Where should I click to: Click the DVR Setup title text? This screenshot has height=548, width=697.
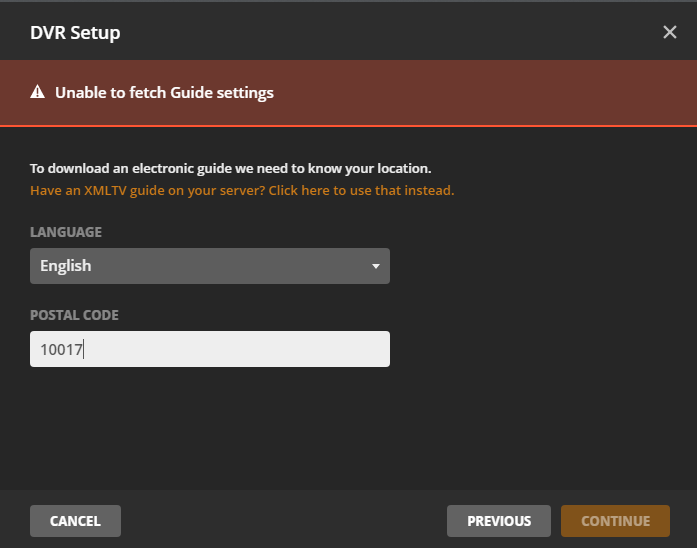(x=75, y=33)
